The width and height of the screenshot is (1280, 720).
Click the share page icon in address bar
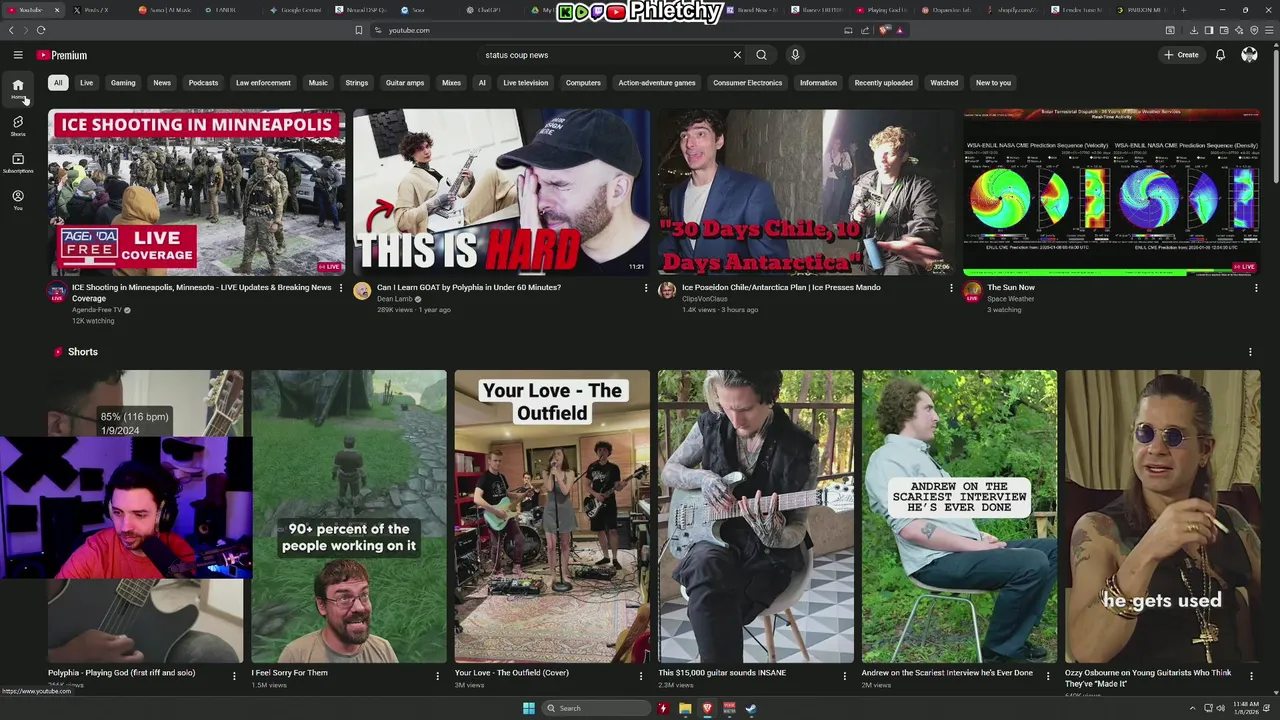pos(865,30)
